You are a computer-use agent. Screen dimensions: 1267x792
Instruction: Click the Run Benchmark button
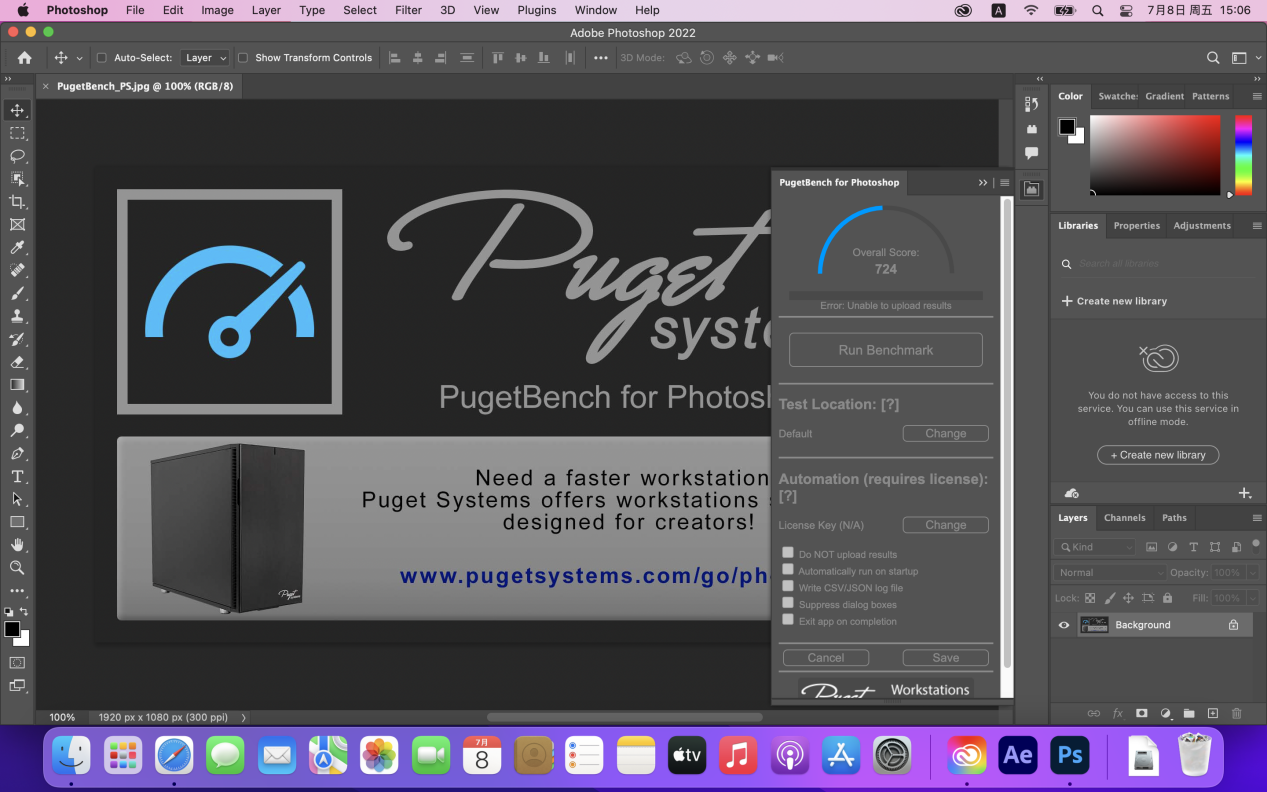886,350
